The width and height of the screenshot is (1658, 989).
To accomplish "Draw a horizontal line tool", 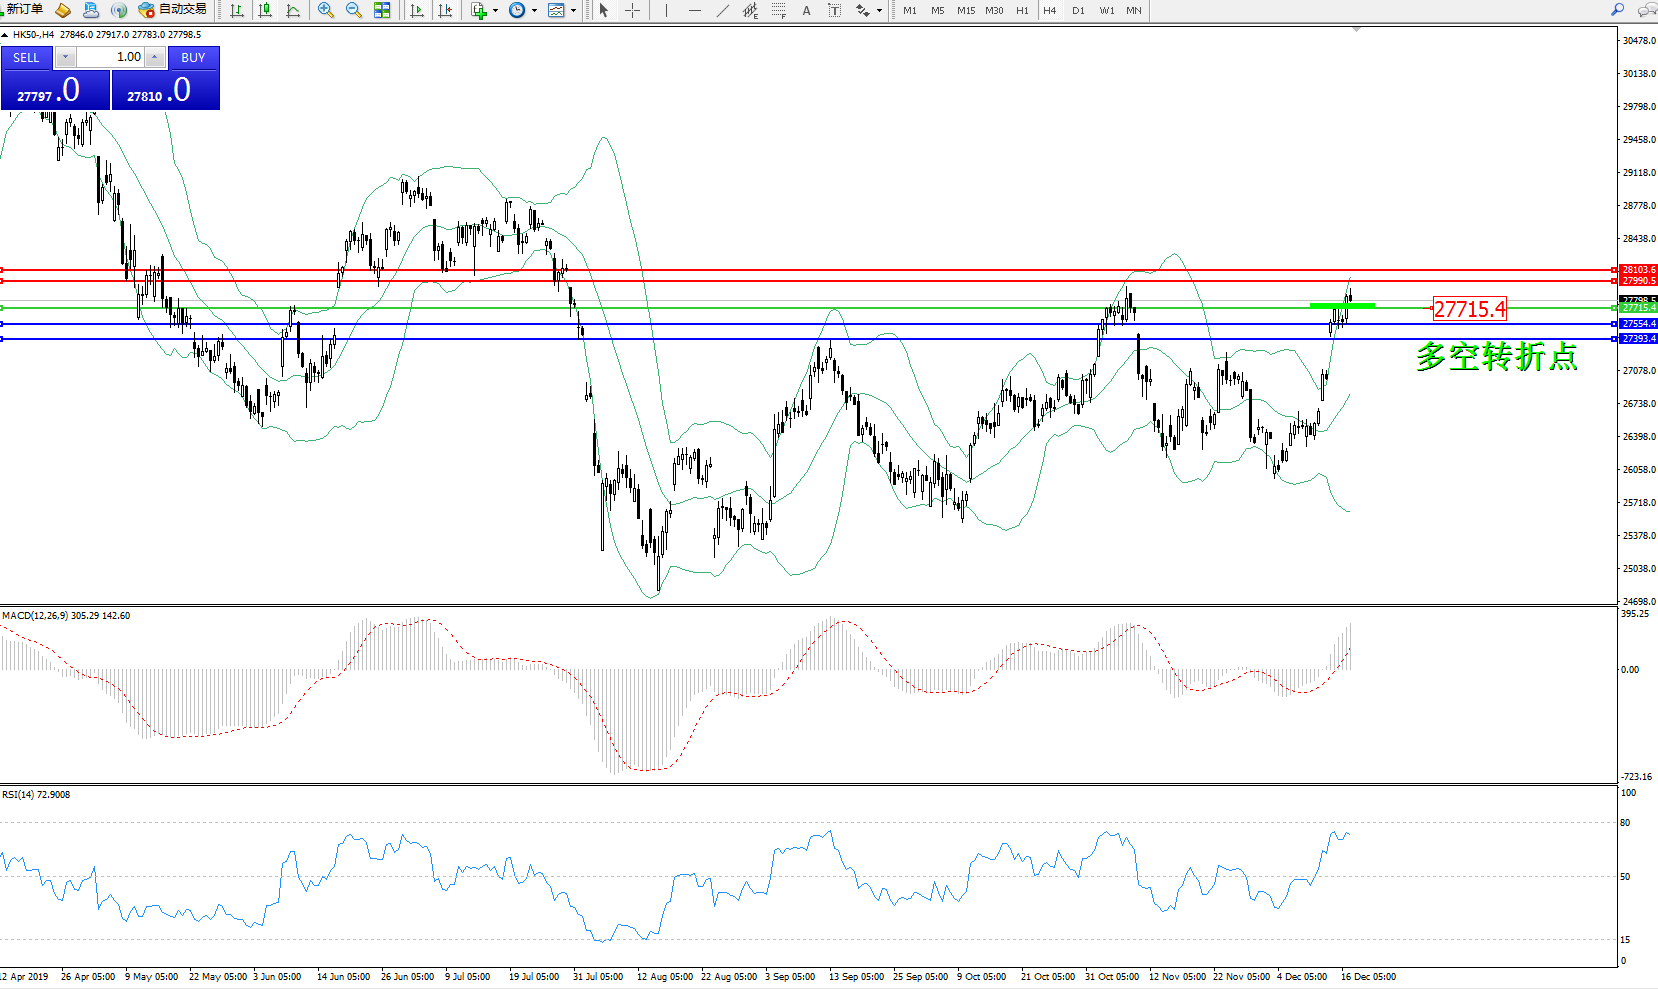I will pyautogui.click(x=695, y=10).
